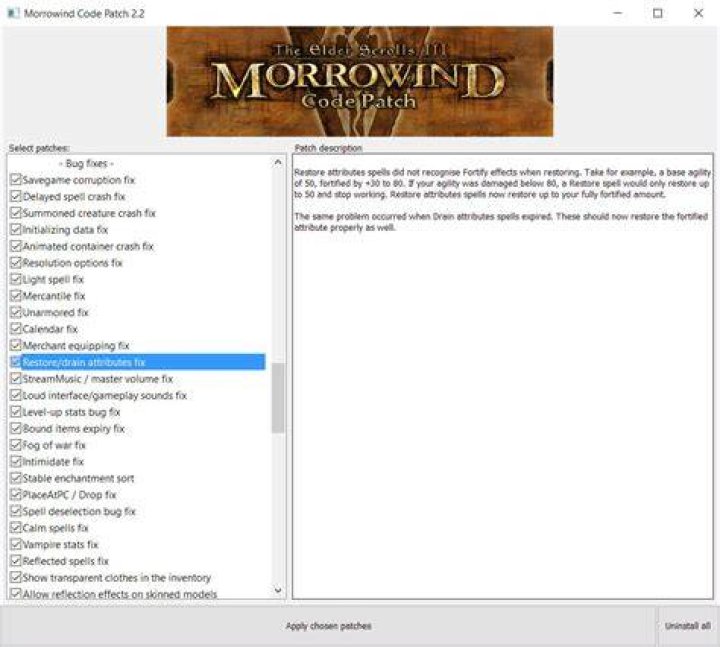The image size is (720, 647).
Task: Toggle Calm spells fix checkbox
Action: (16, 527)
